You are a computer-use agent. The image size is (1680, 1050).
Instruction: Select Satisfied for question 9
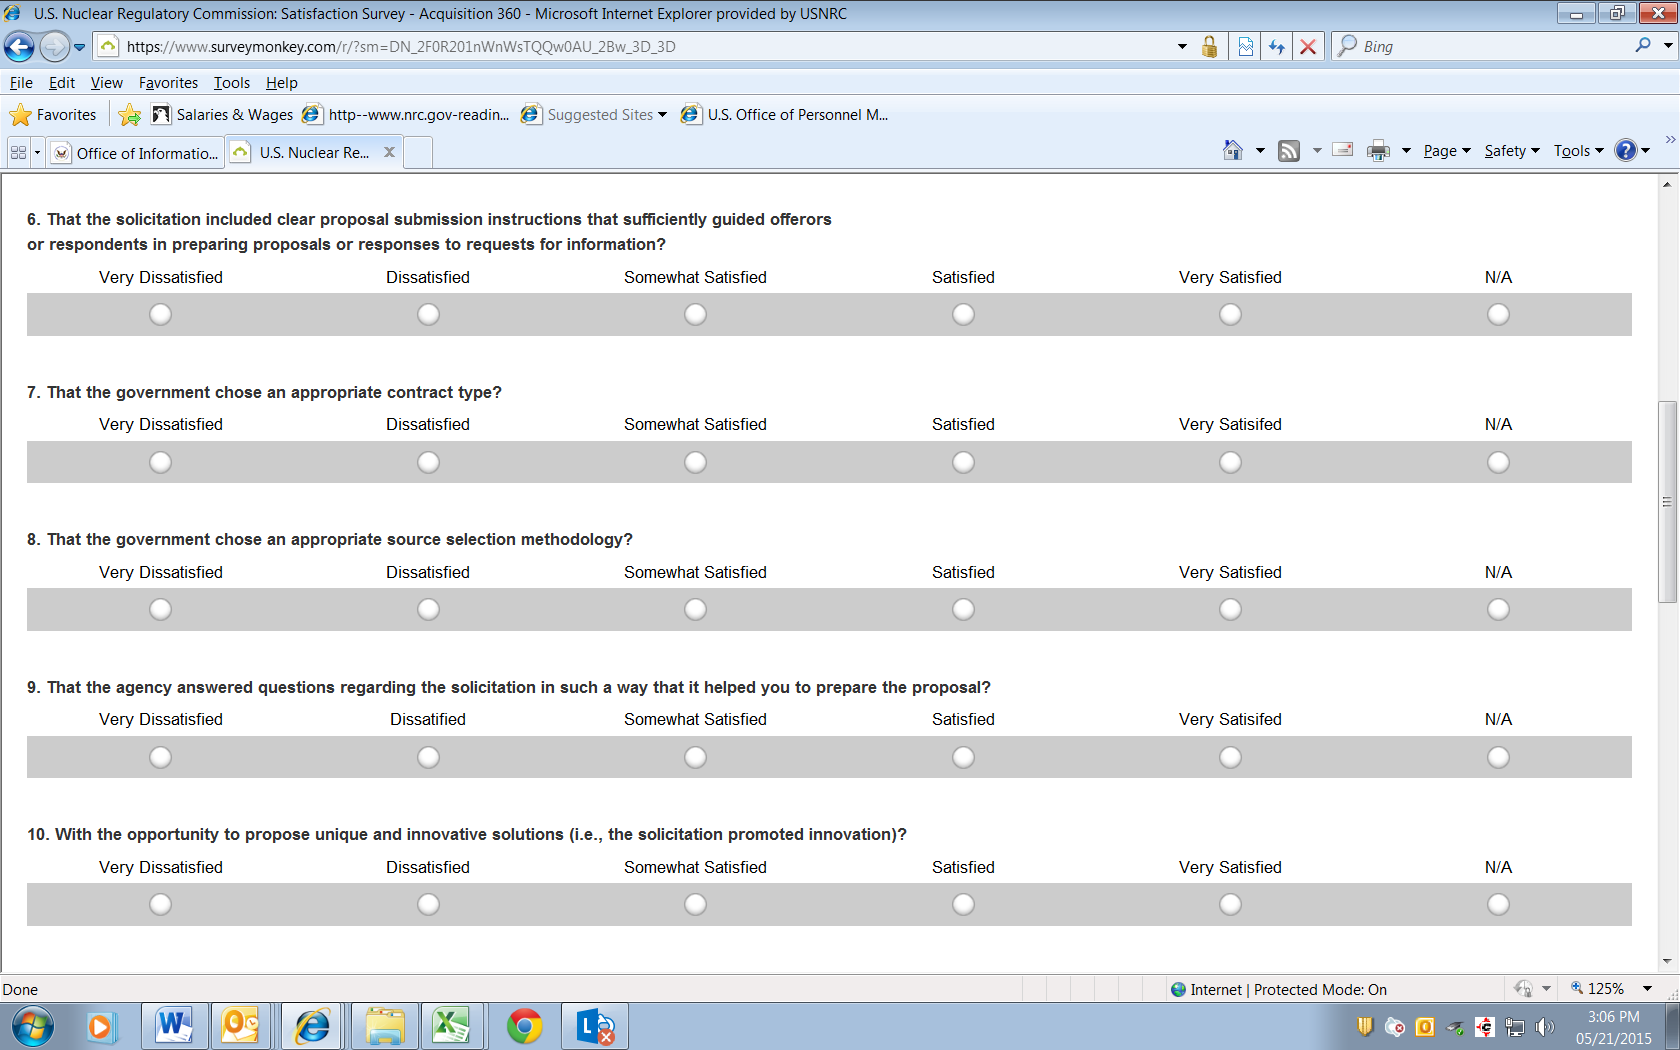click(963, 757)
